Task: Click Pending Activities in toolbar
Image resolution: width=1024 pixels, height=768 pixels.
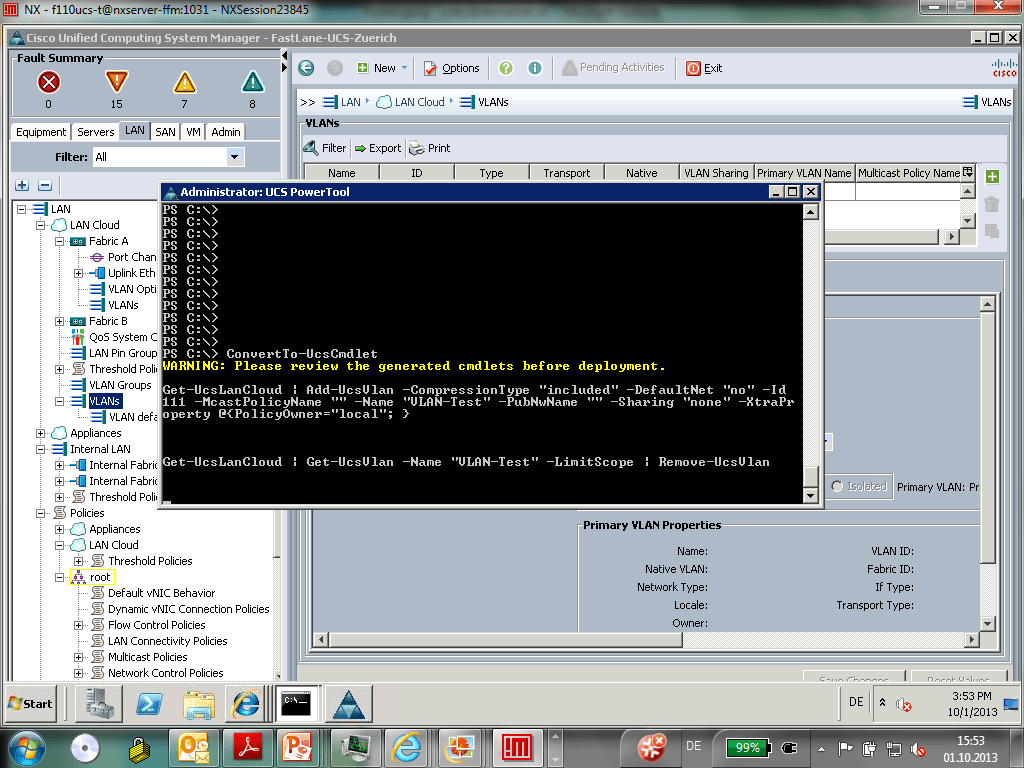Action: click(x=613, y=67)
